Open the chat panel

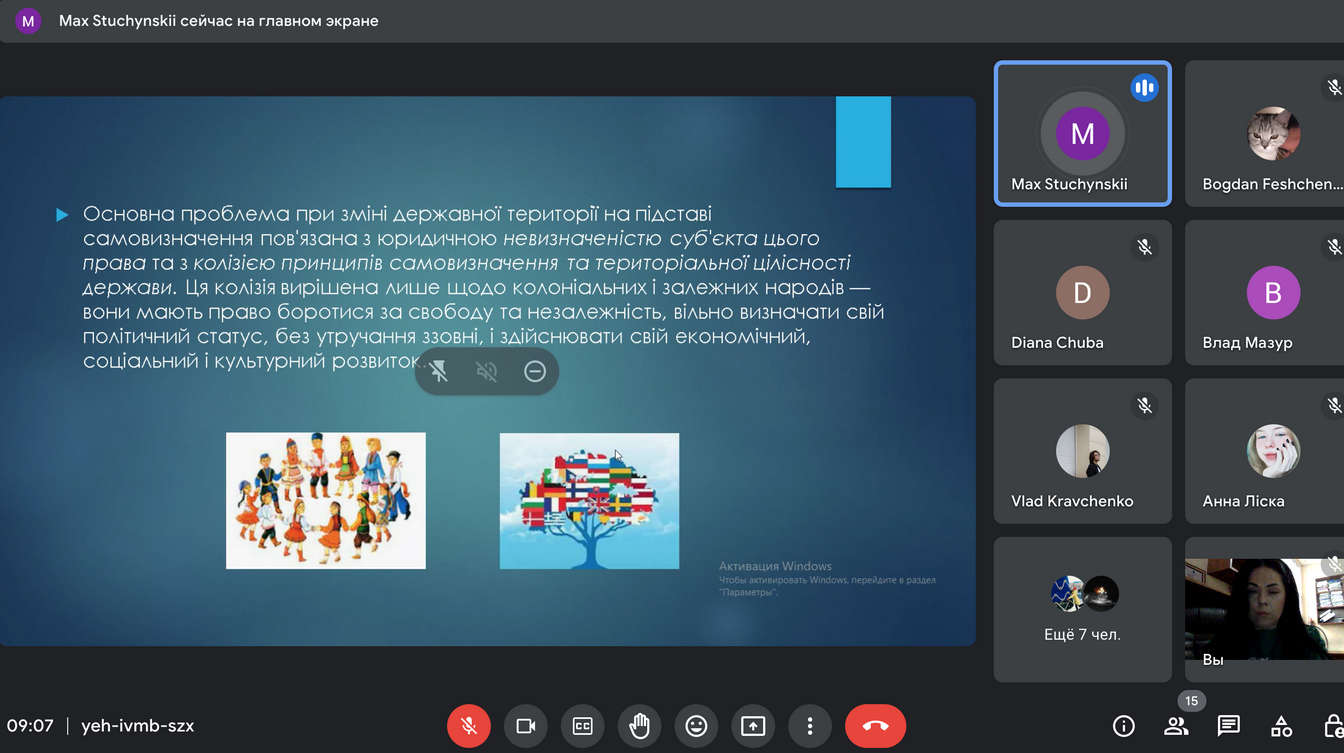(x=1228, y=726)
